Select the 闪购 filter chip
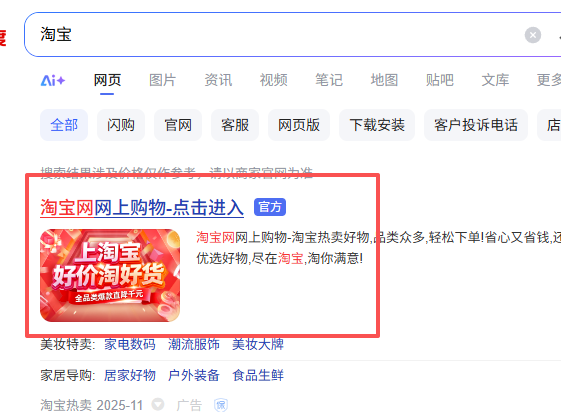Viewport: 561px width, 412px height. tap(121, 125)
